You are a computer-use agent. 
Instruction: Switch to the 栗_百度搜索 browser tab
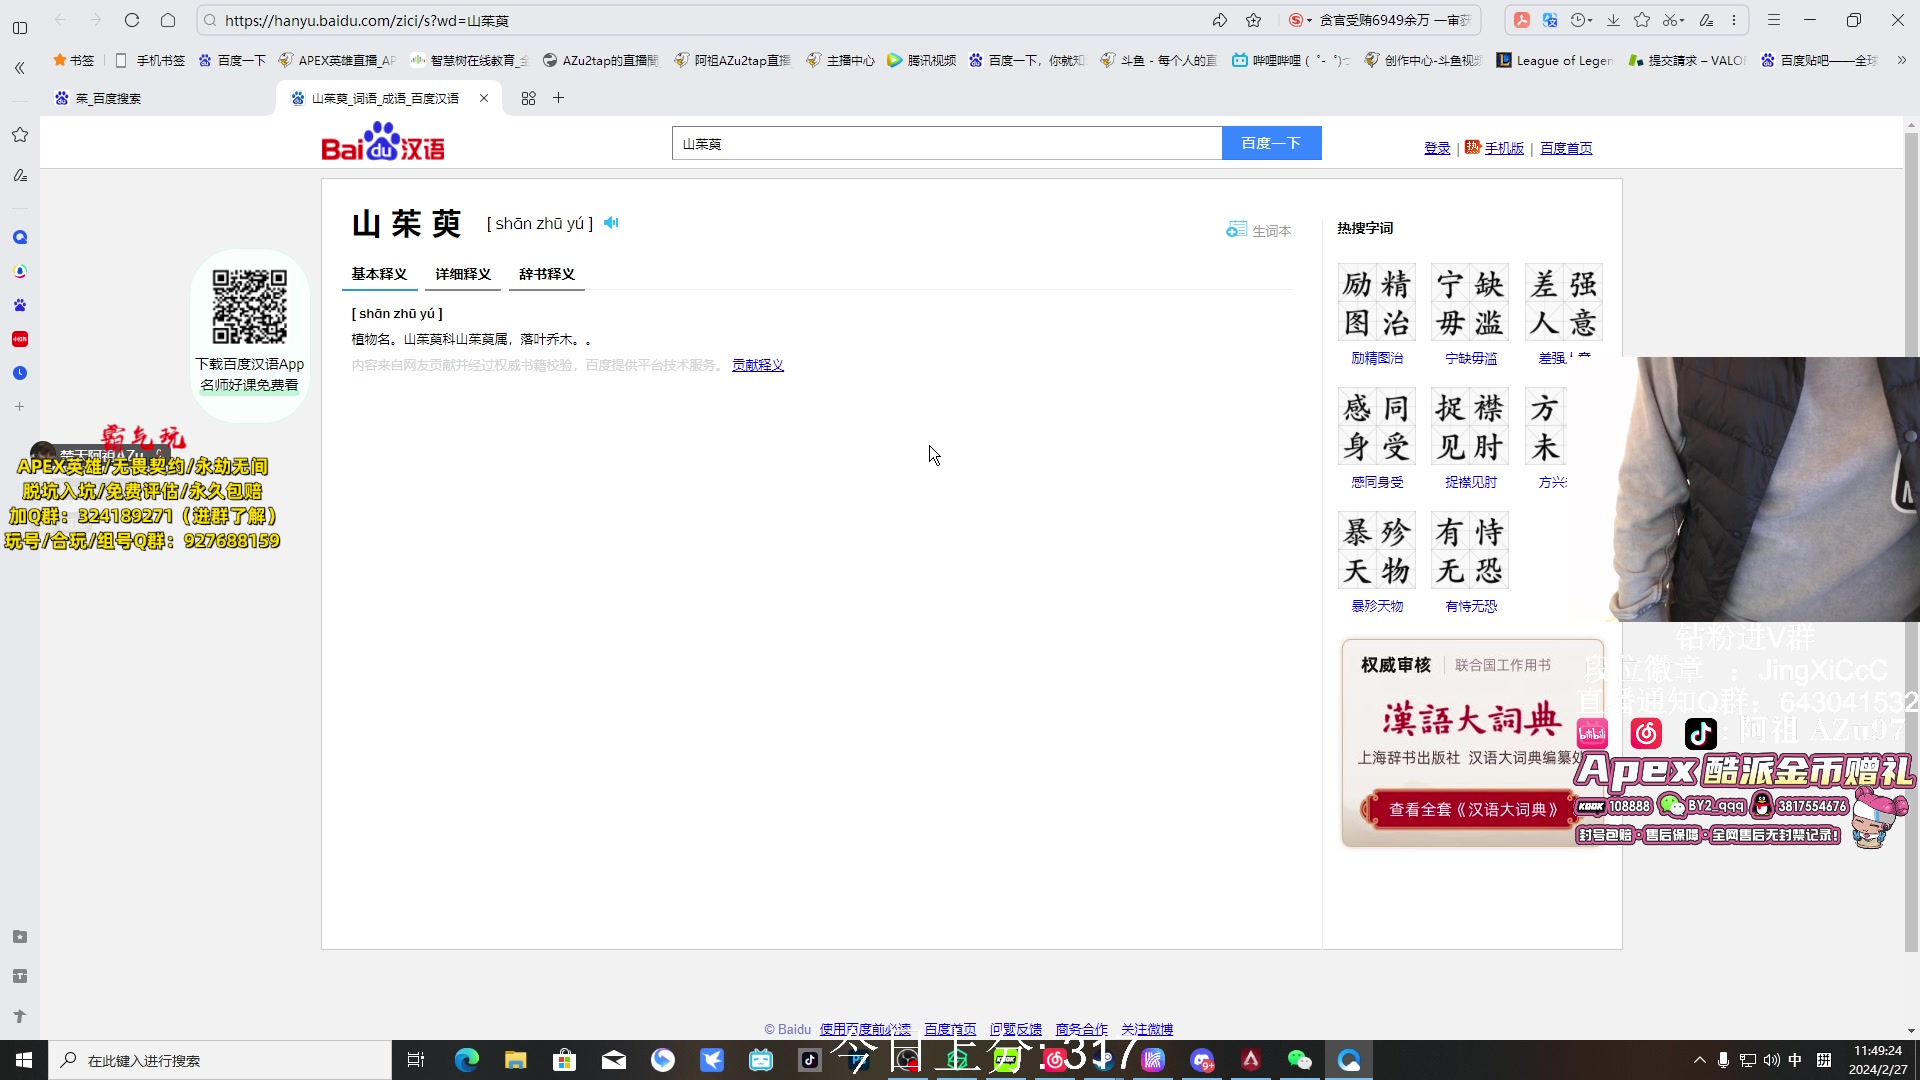(108, 98)
